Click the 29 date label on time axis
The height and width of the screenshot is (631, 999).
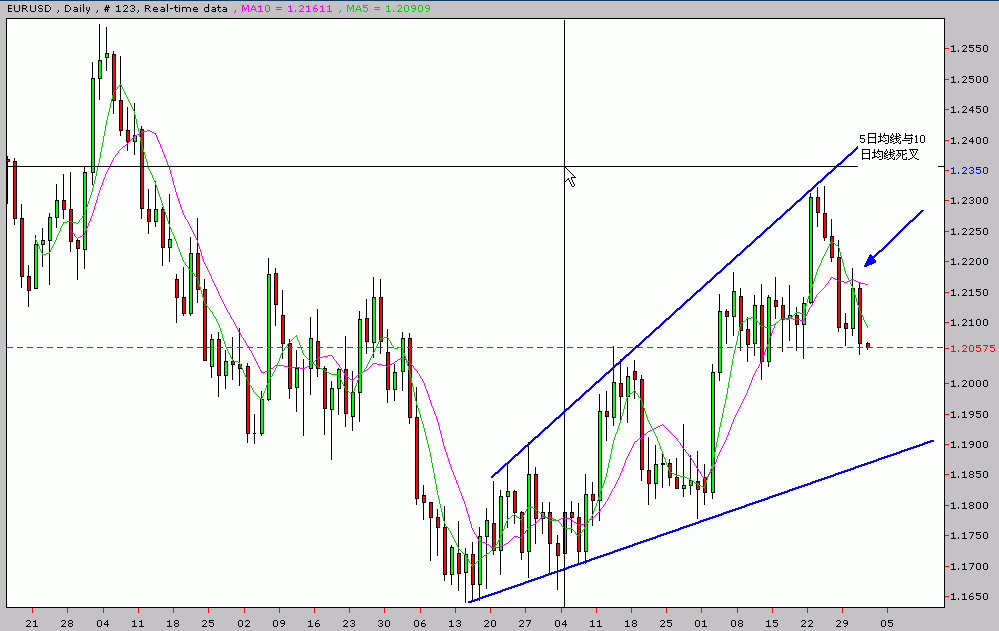pos(842,623)
